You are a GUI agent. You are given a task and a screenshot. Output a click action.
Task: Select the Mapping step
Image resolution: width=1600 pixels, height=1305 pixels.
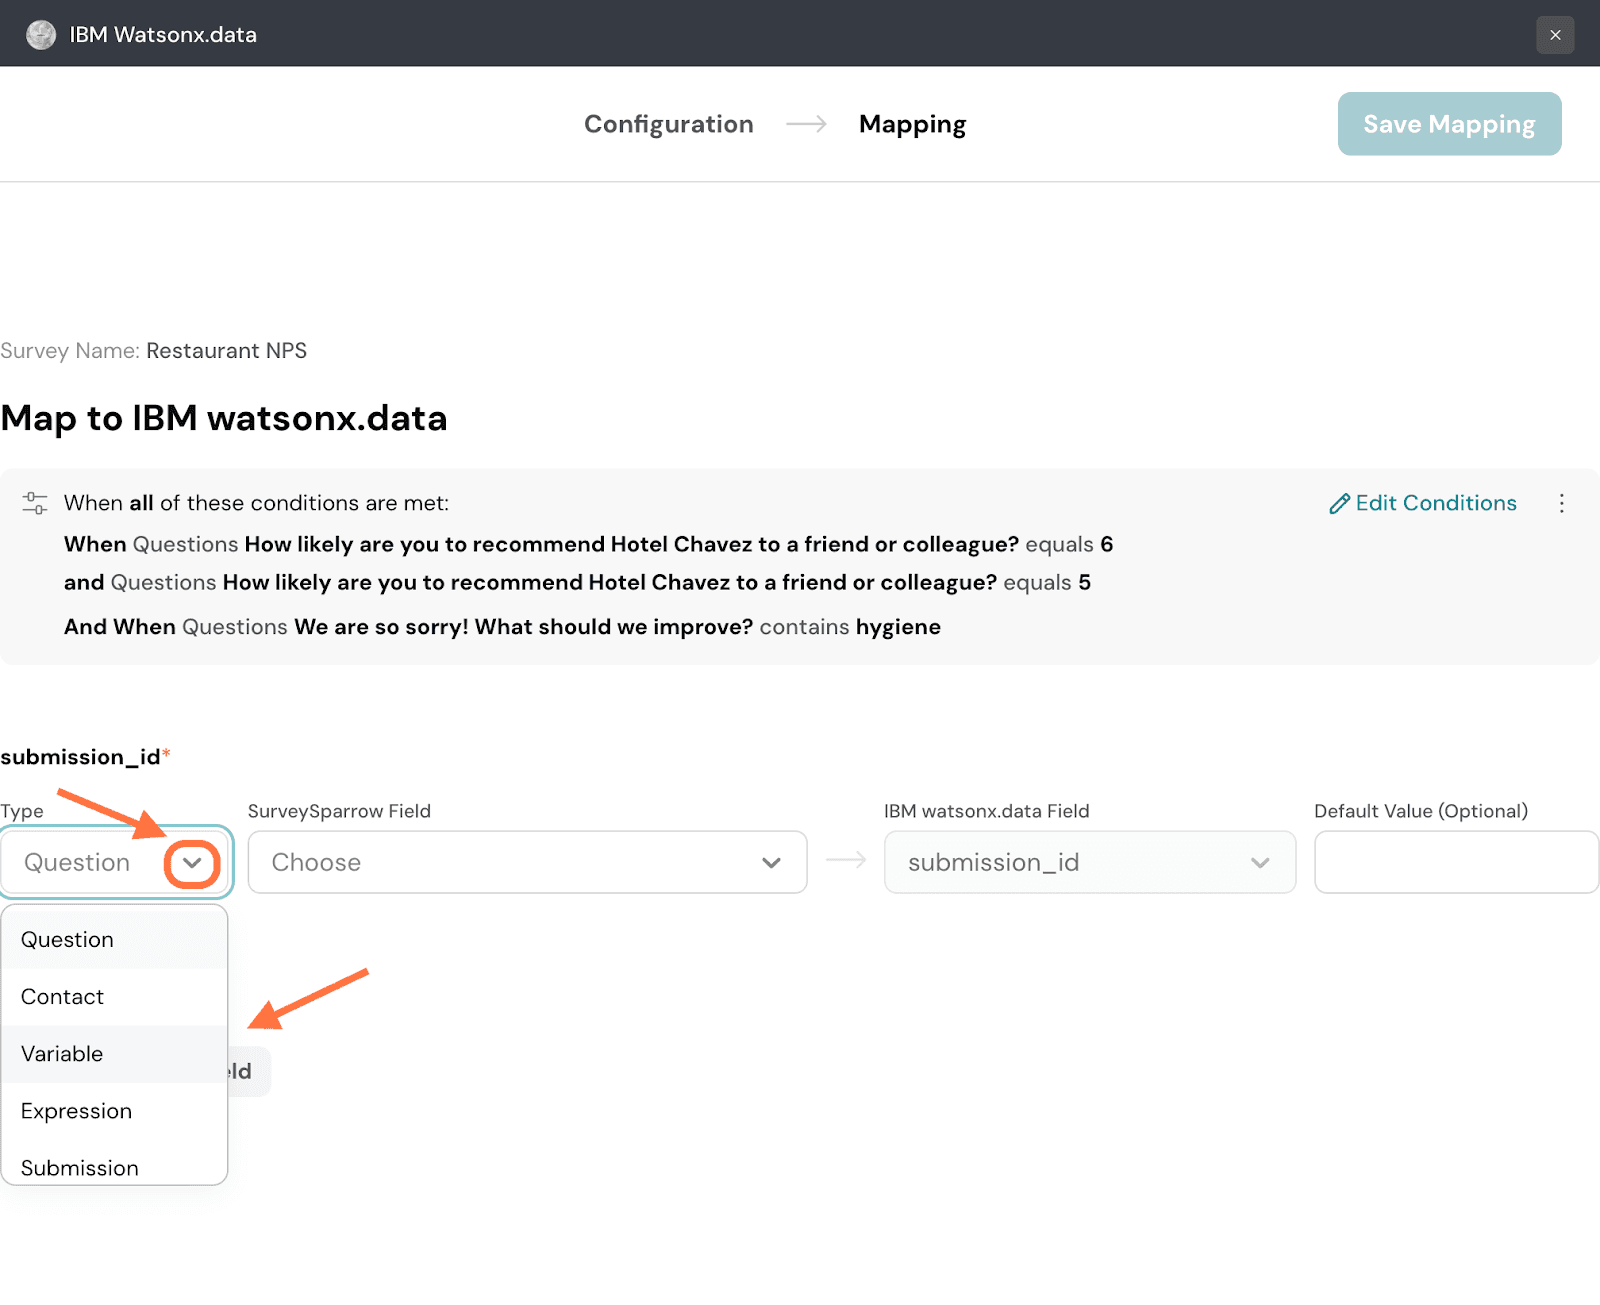[912, 124]
